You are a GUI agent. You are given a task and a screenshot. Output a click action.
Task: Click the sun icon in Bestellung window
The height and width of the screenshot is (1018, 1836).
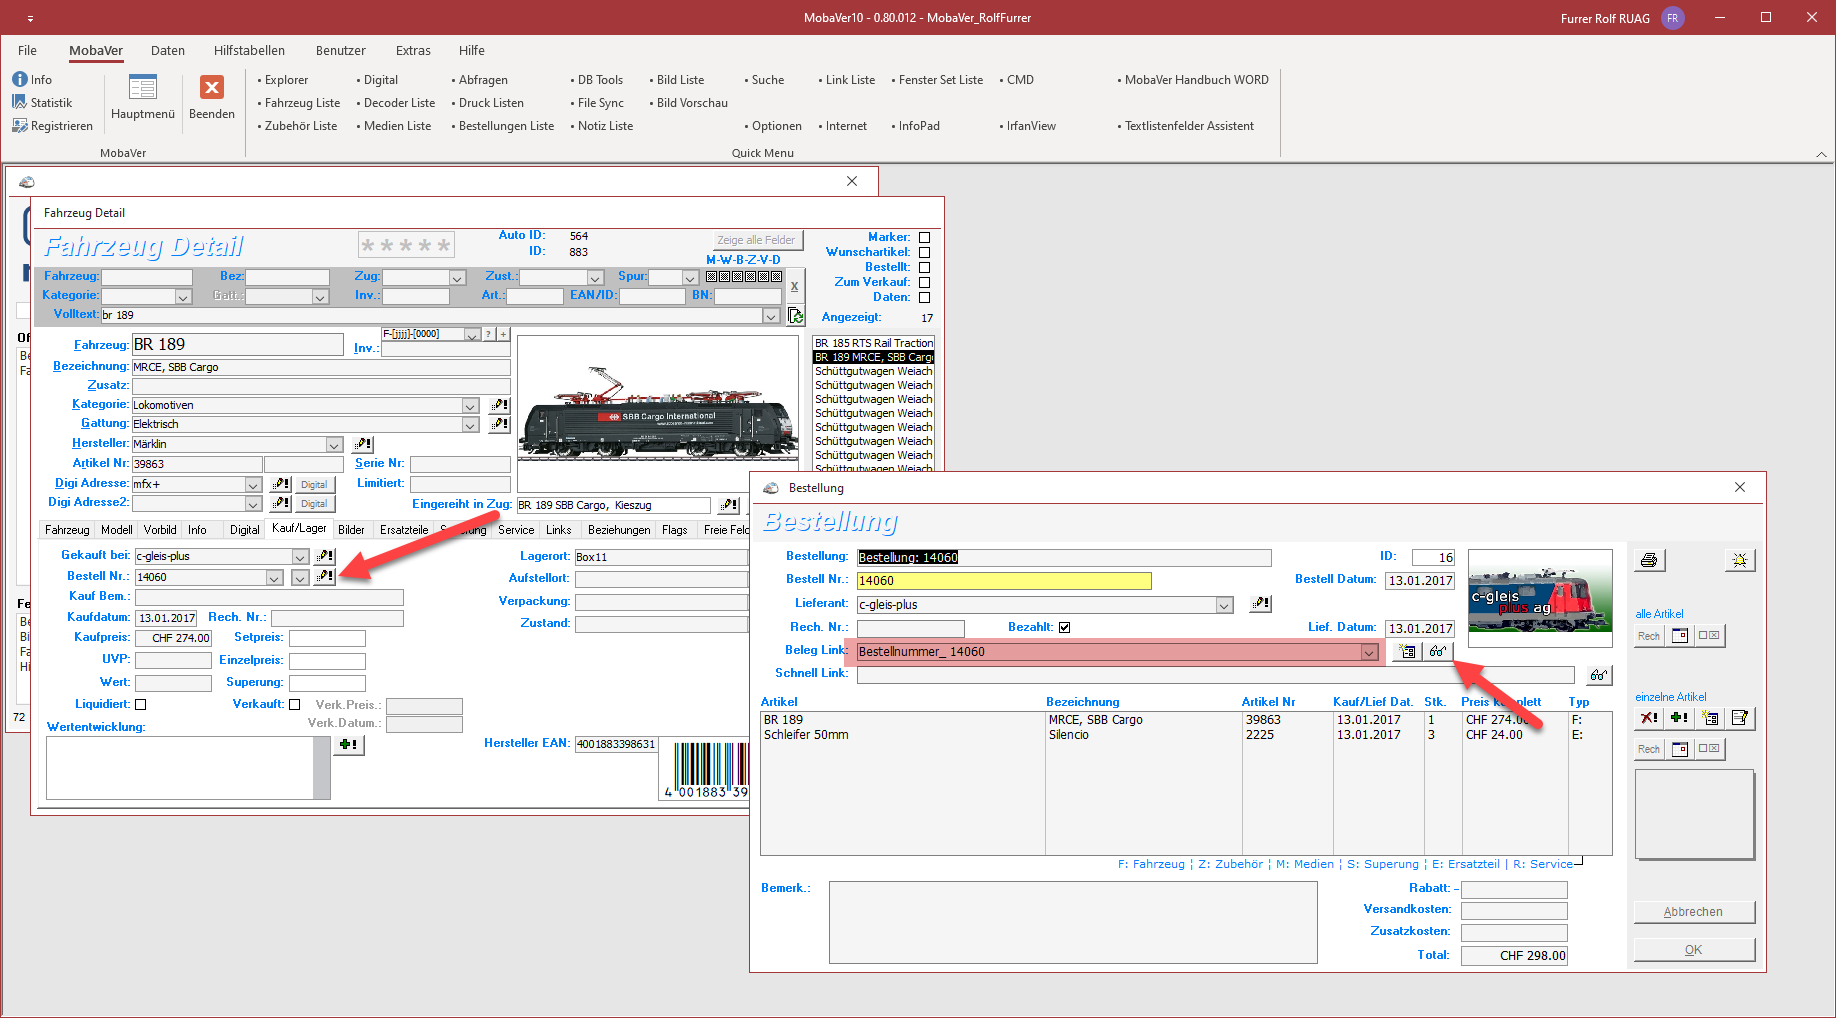point(1740,560)
